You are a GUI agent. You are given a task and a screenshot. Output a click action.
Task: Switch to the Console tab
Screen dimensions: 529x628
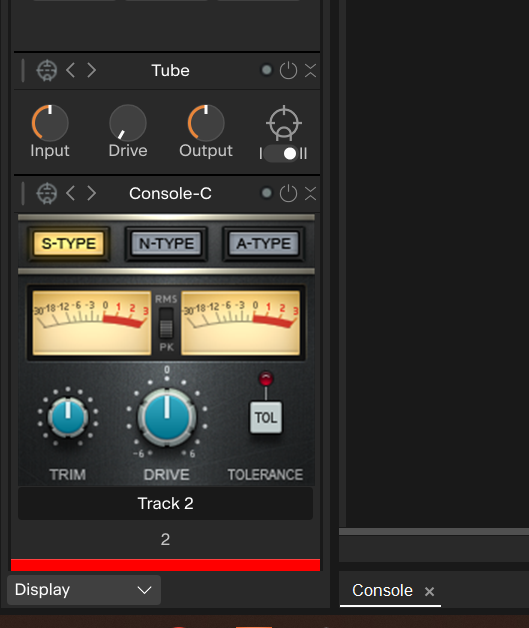382,590
